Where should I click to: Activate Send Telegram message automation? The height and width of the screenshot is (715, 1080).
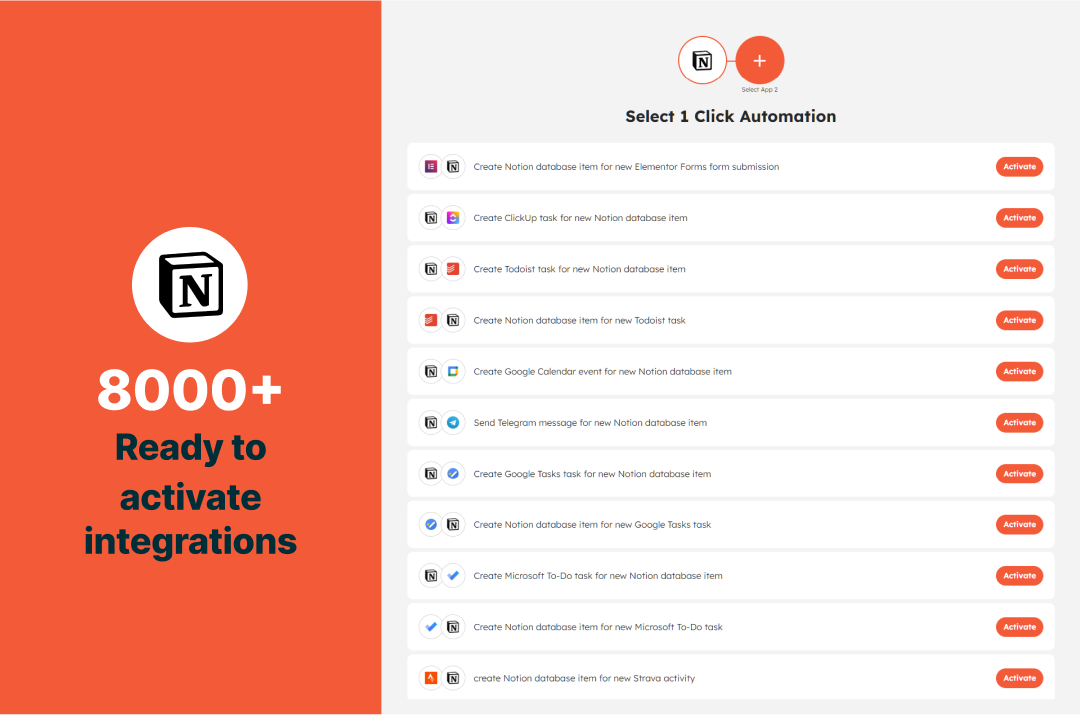(1019, 422)
